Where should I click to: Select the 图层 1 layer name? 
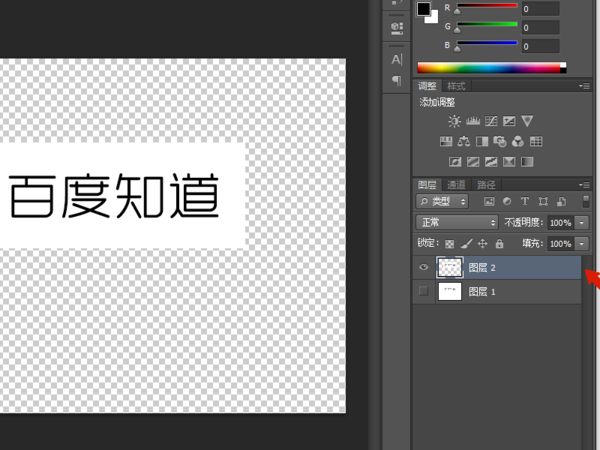tap(482, 292)
